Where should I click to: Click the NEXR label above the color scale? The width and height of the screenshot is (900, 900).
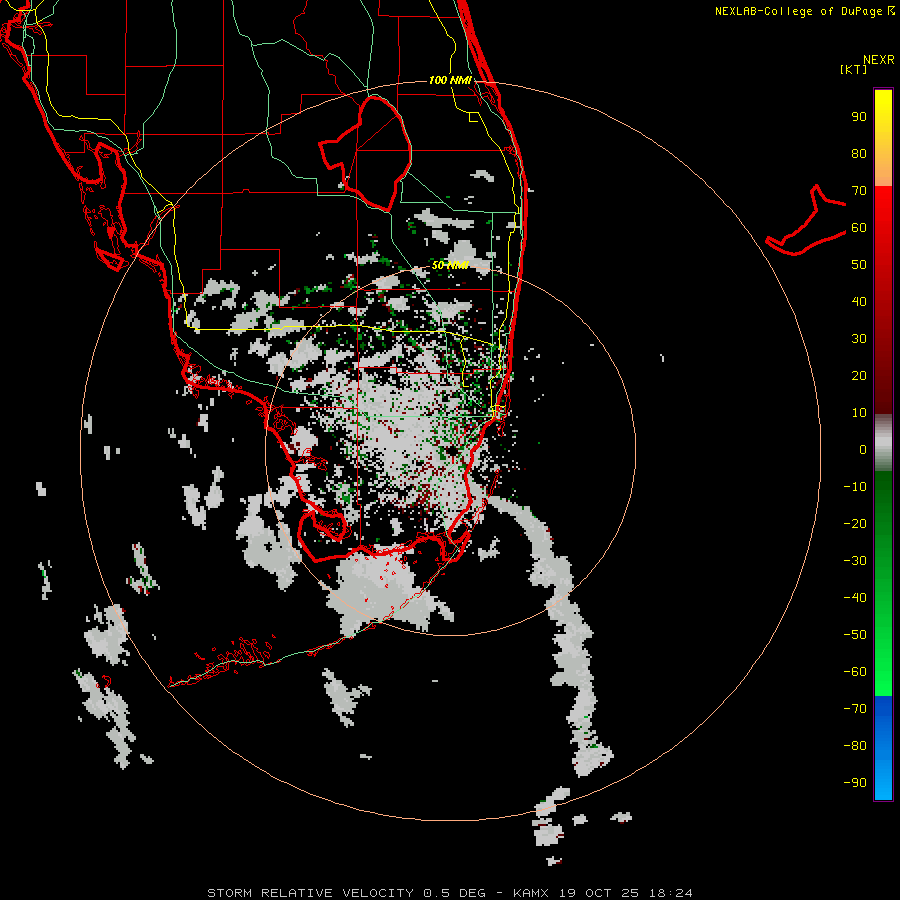click(879, 60)
